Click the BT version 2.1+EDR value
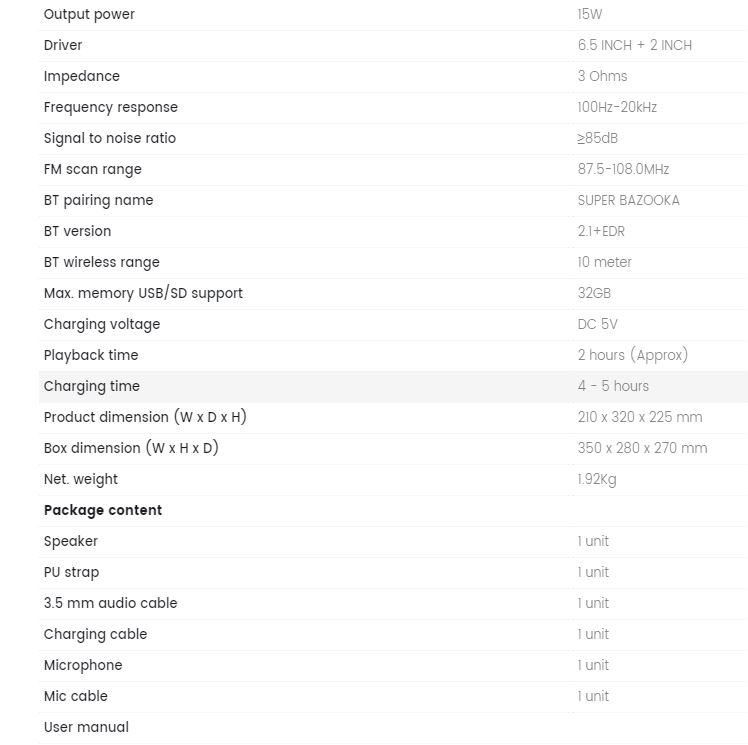 pos(601,231)
